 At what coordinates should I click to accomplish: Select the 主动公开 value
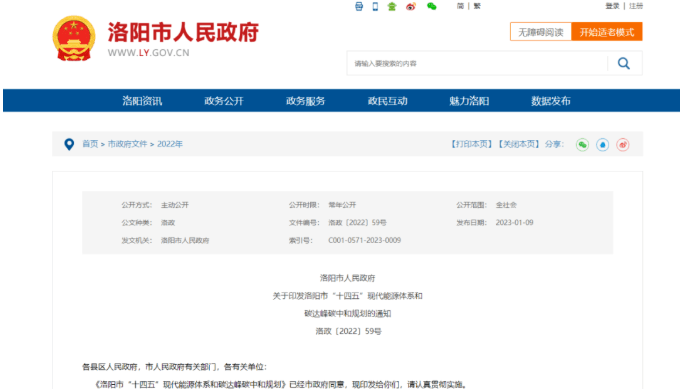pos(175,205)
